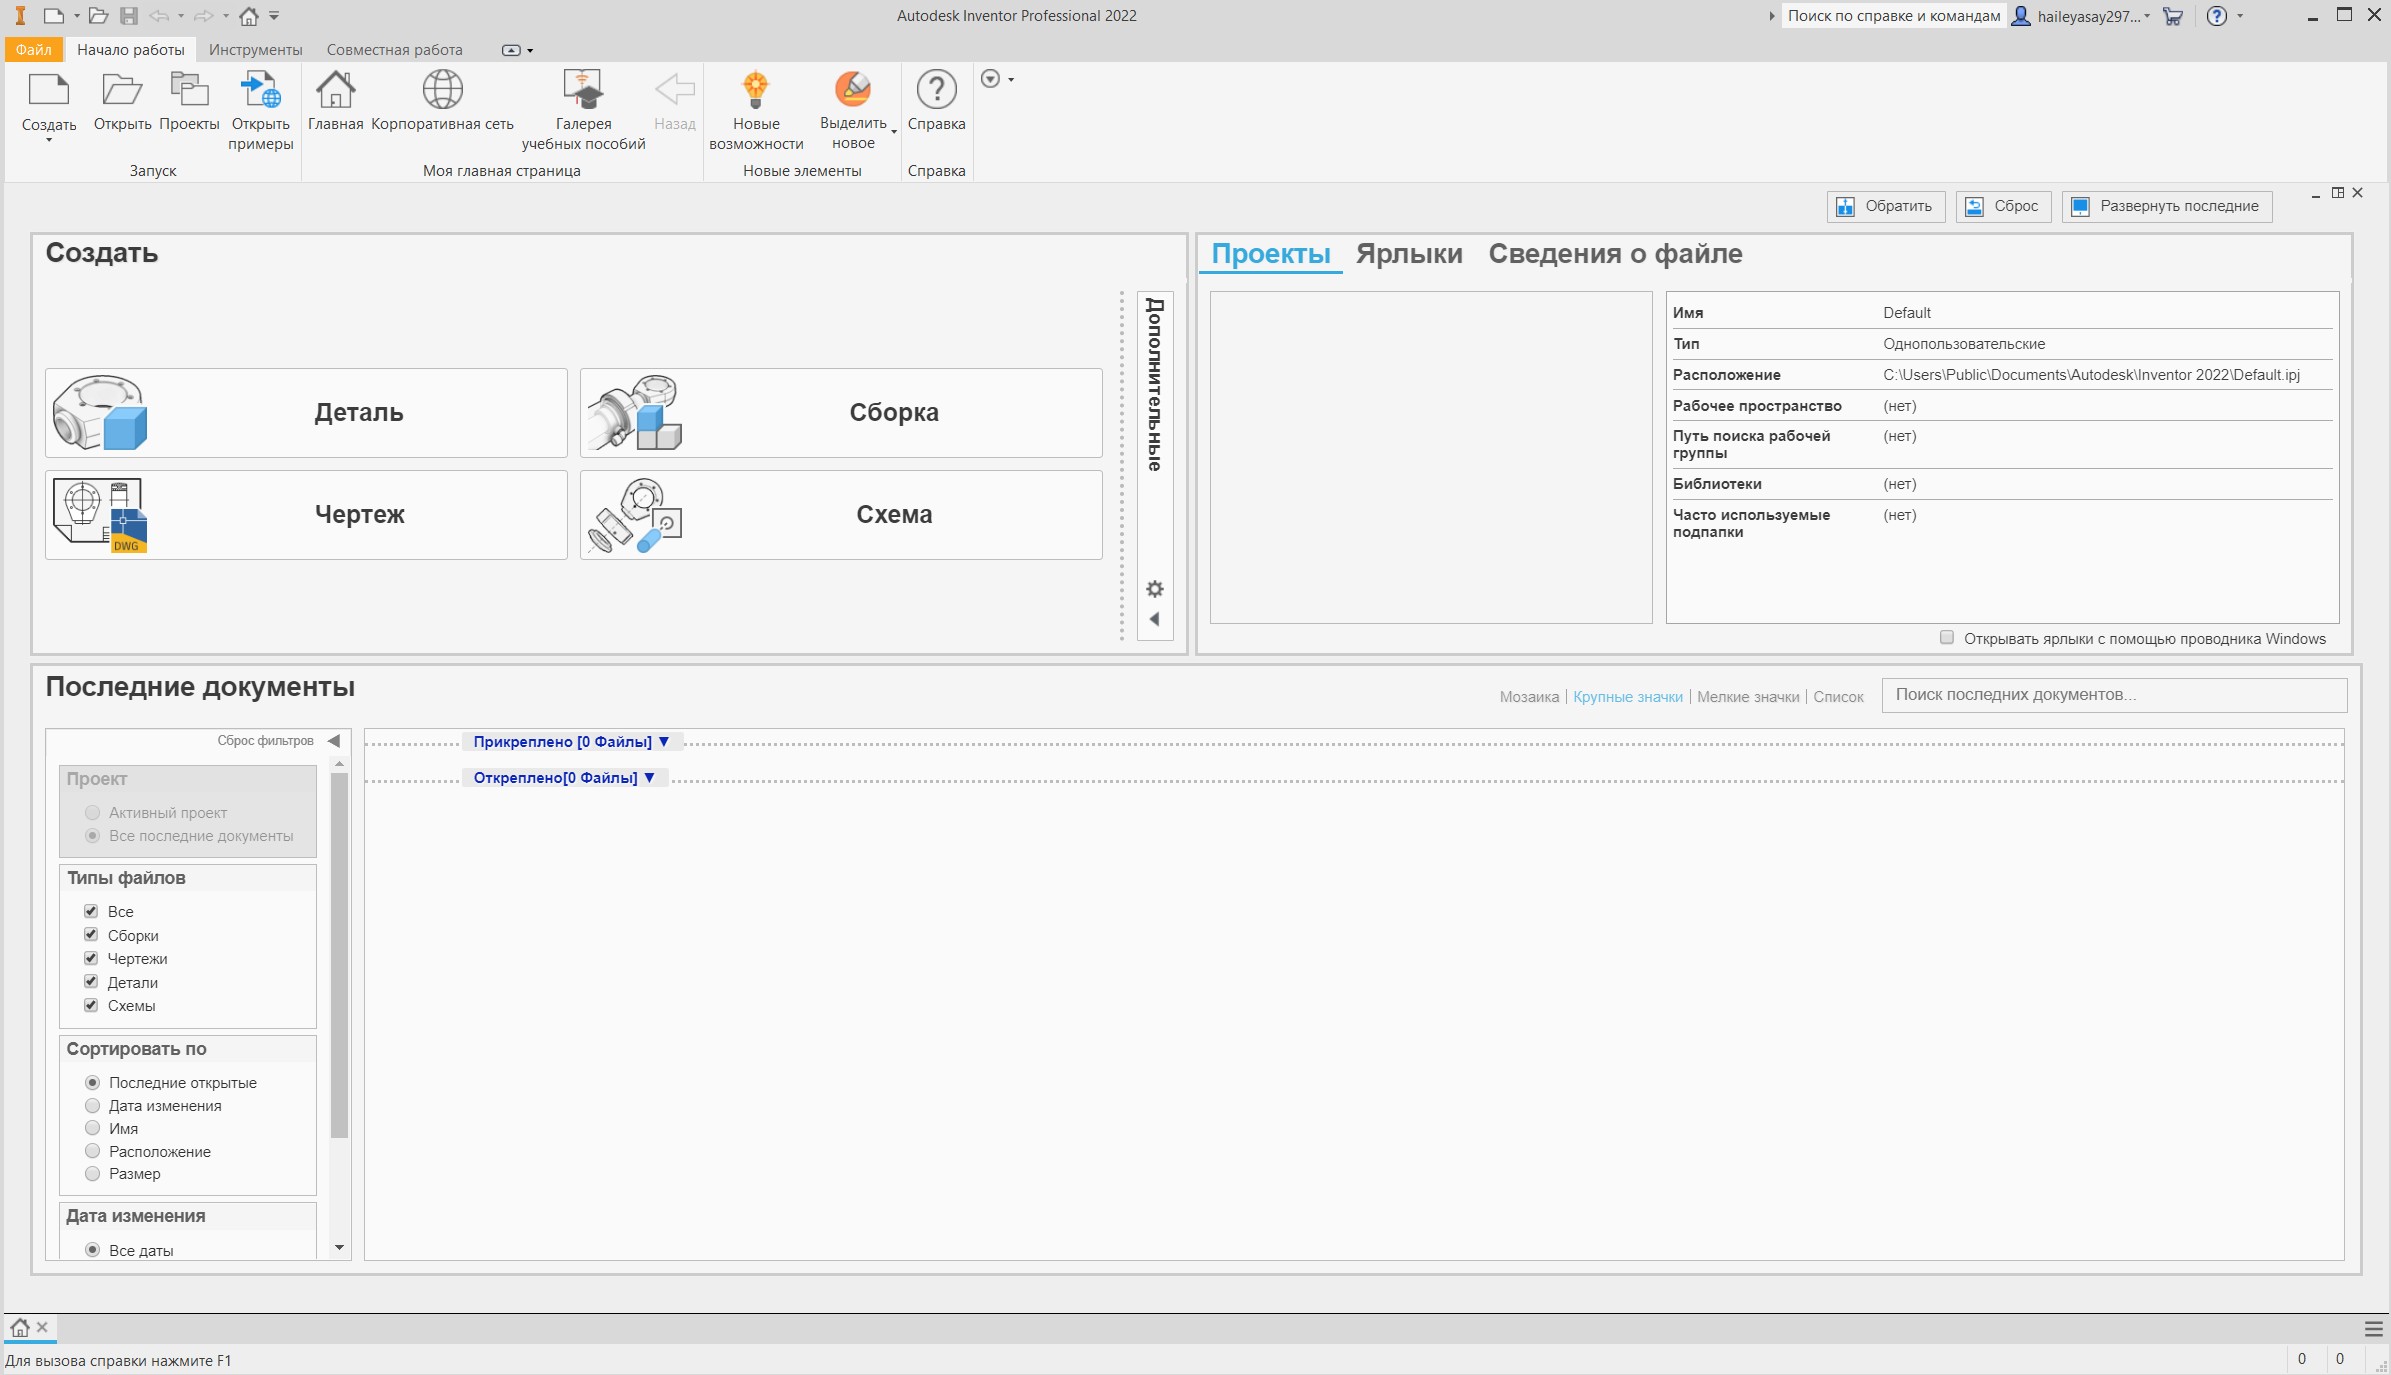Click the gear settings icon in Создать panel
Image resolution: width=2391 pixels, height=1375 pixels.
coord(1155,589)
